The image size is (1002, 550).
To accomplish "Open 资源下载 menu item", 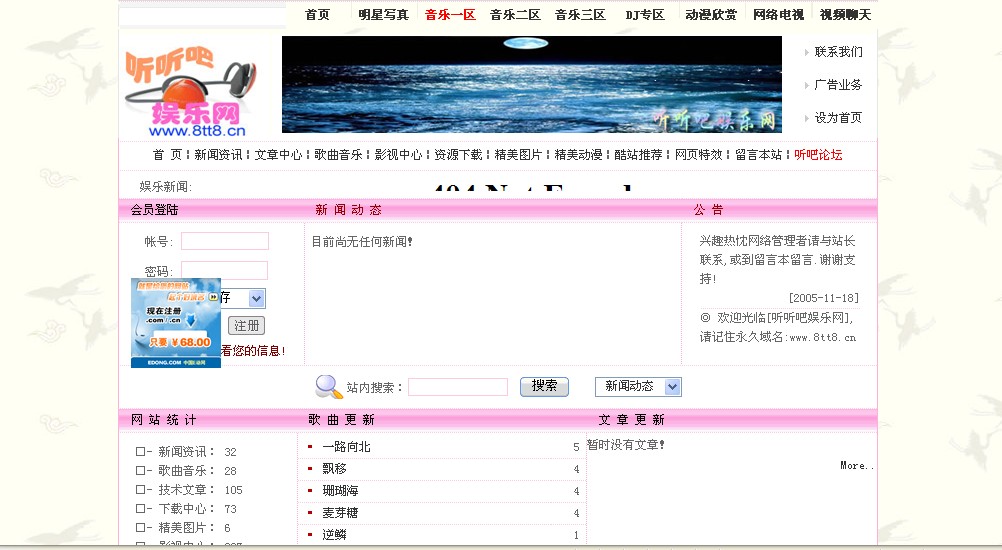I will pos(458,155).
